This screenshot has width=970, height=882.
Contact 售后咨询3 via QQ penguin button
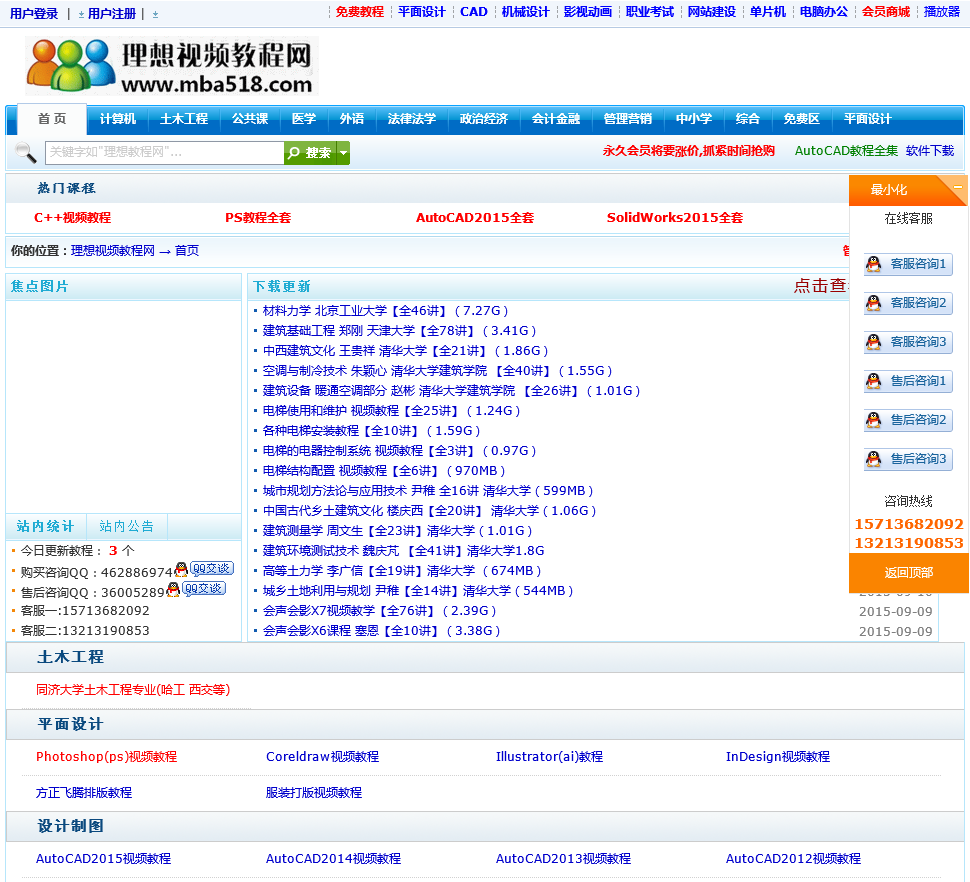point(908,459)
